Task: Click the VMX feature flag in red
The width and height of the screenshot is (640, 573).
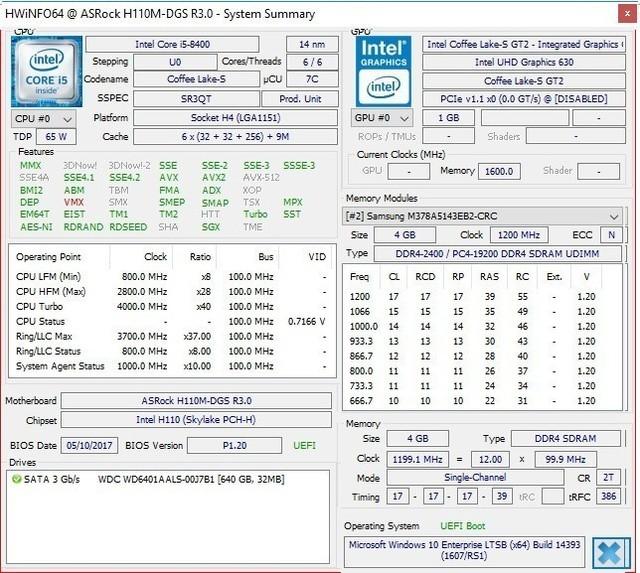Action: (x=74, y=202)
